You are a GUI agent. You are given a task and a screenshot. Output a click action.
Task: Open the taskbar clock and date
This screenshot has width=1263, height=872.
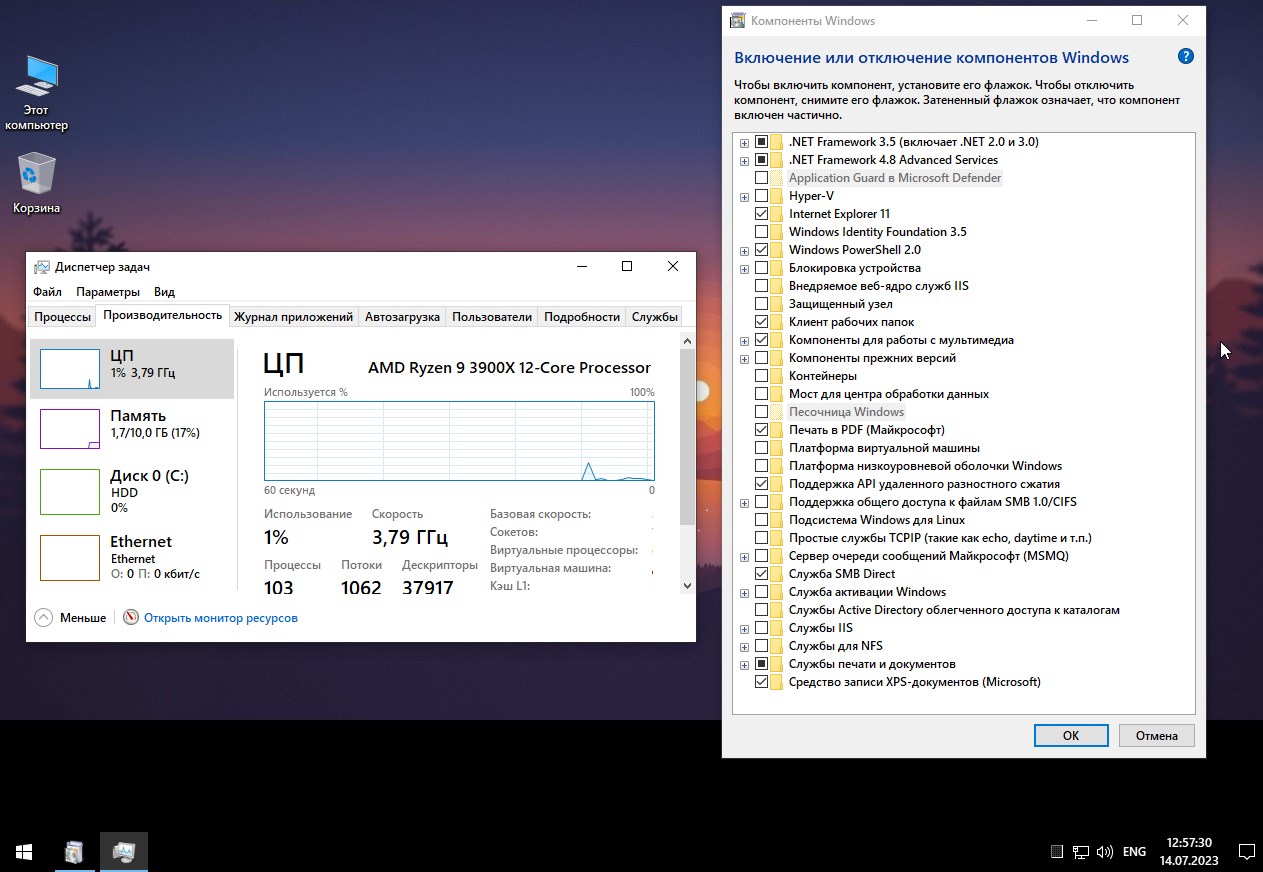1190,852
